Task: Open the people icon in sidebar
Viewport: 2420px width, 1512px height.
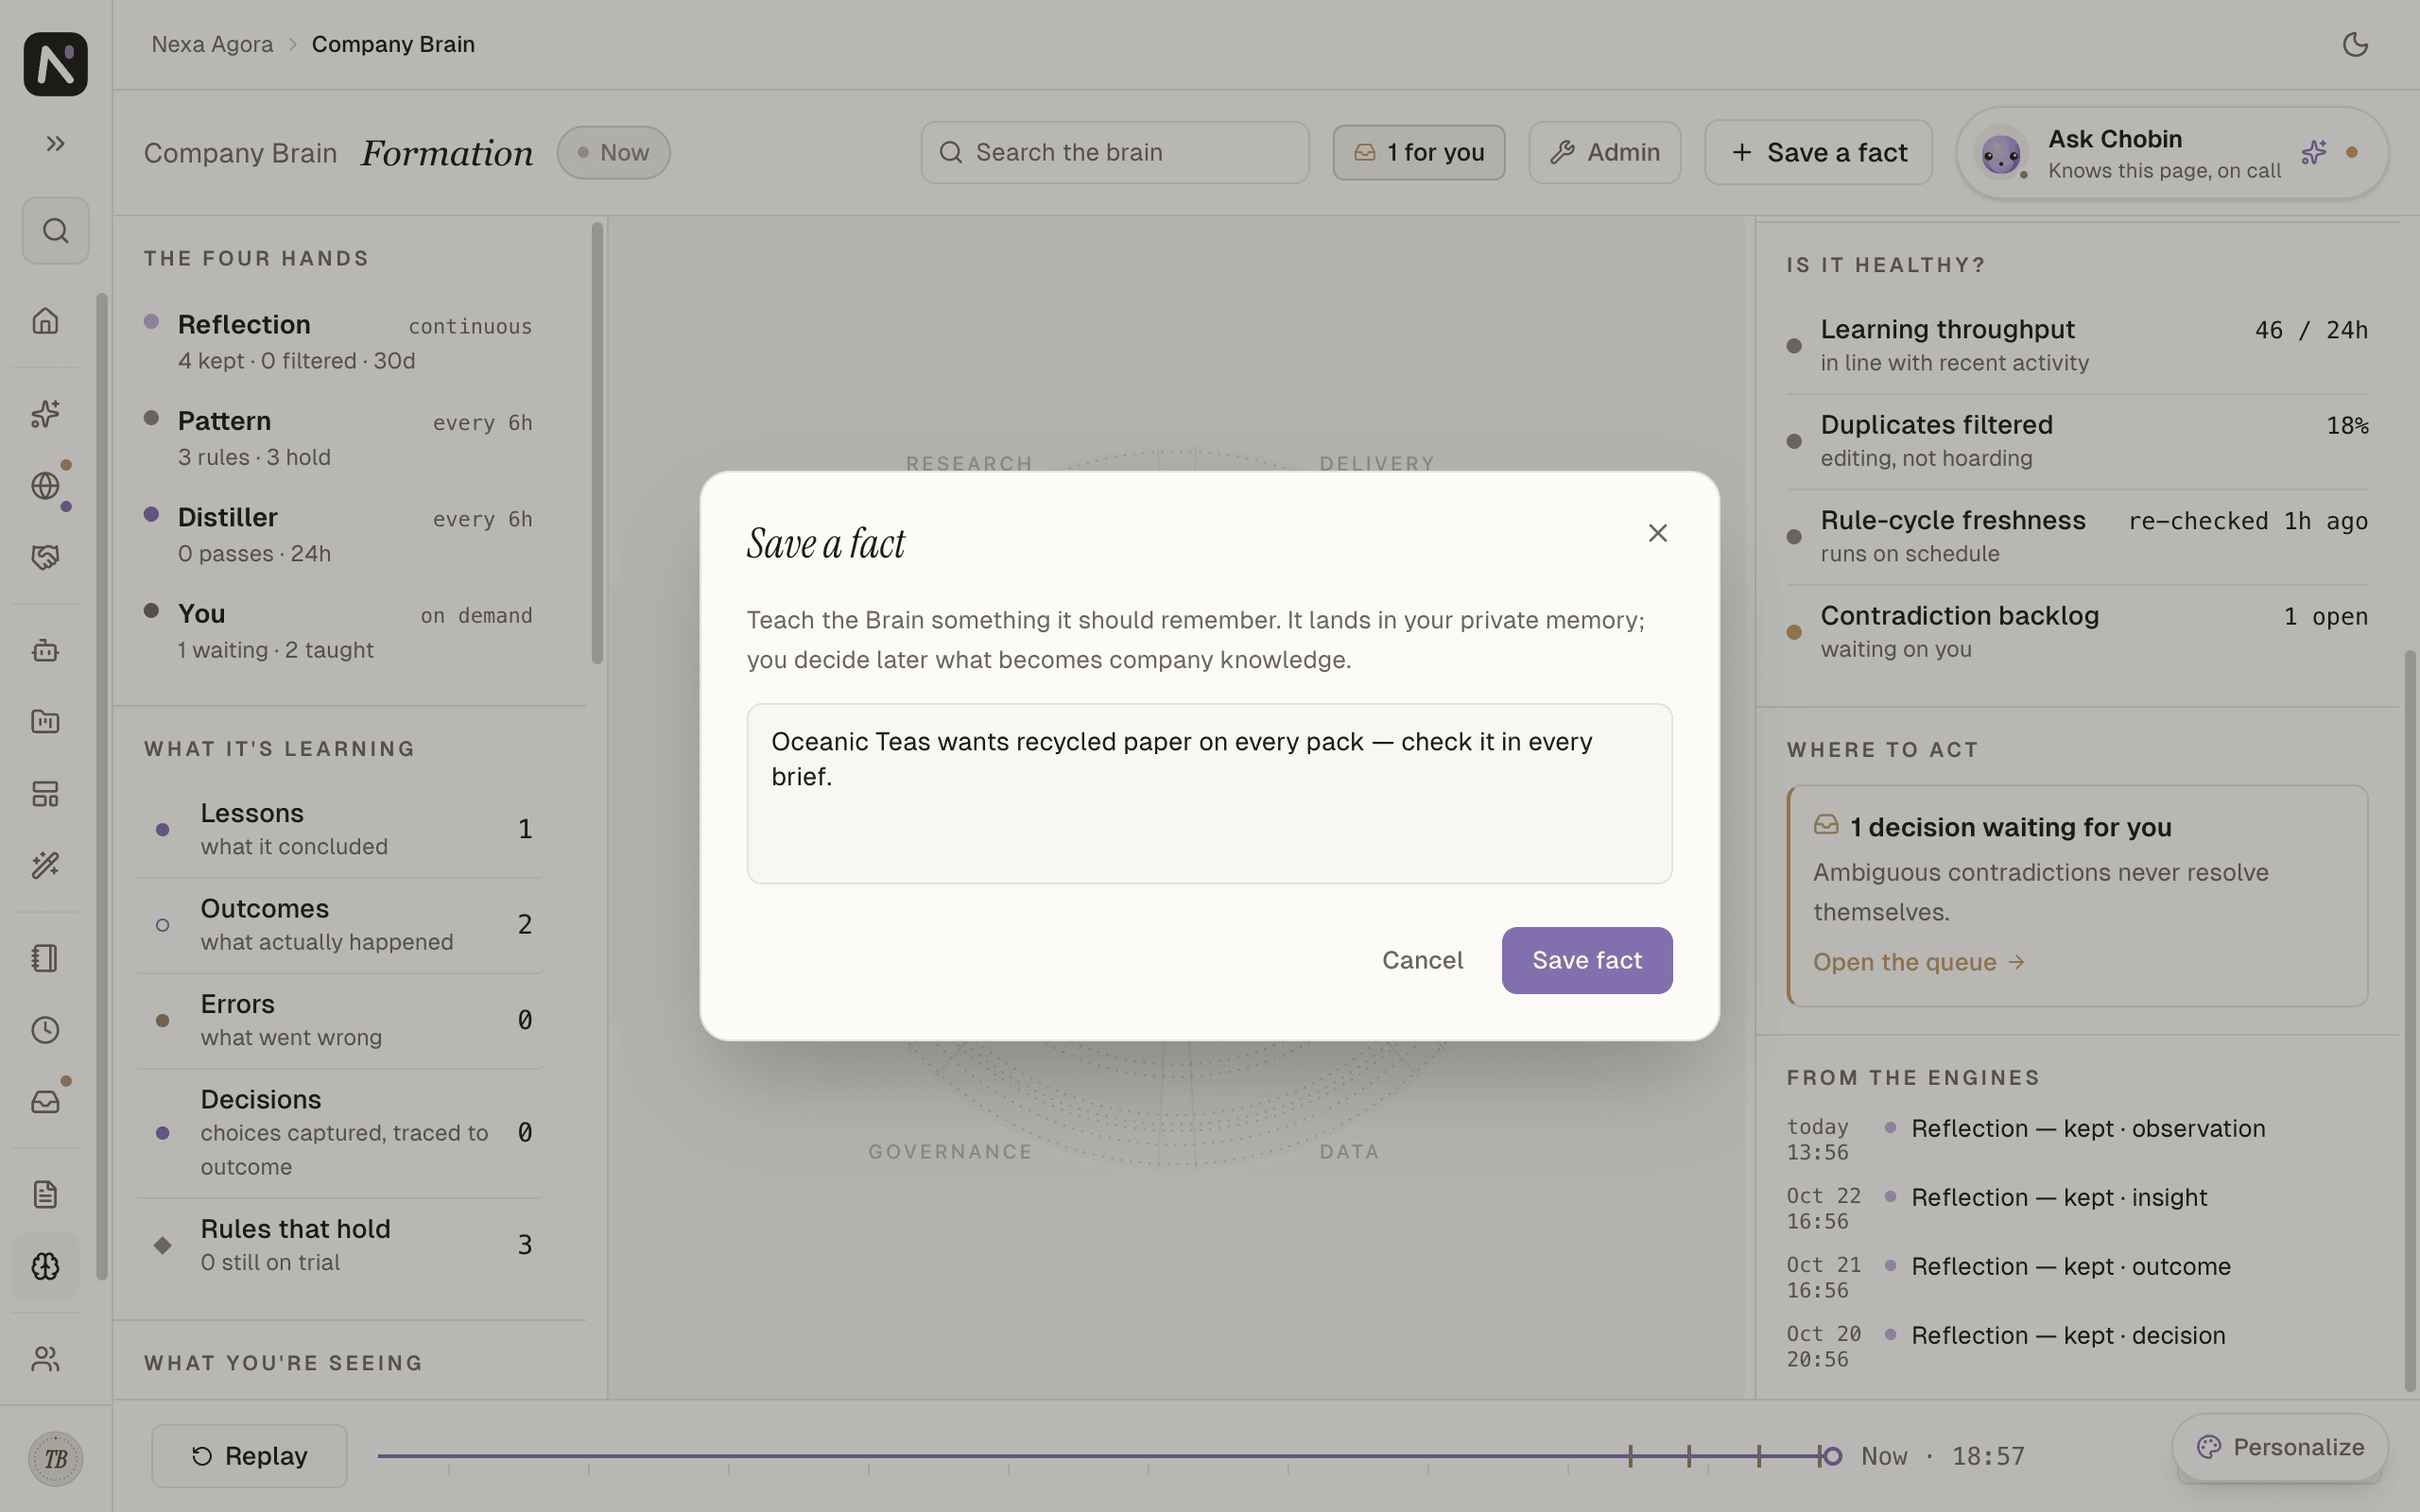Action: [x=45, y=1359]
